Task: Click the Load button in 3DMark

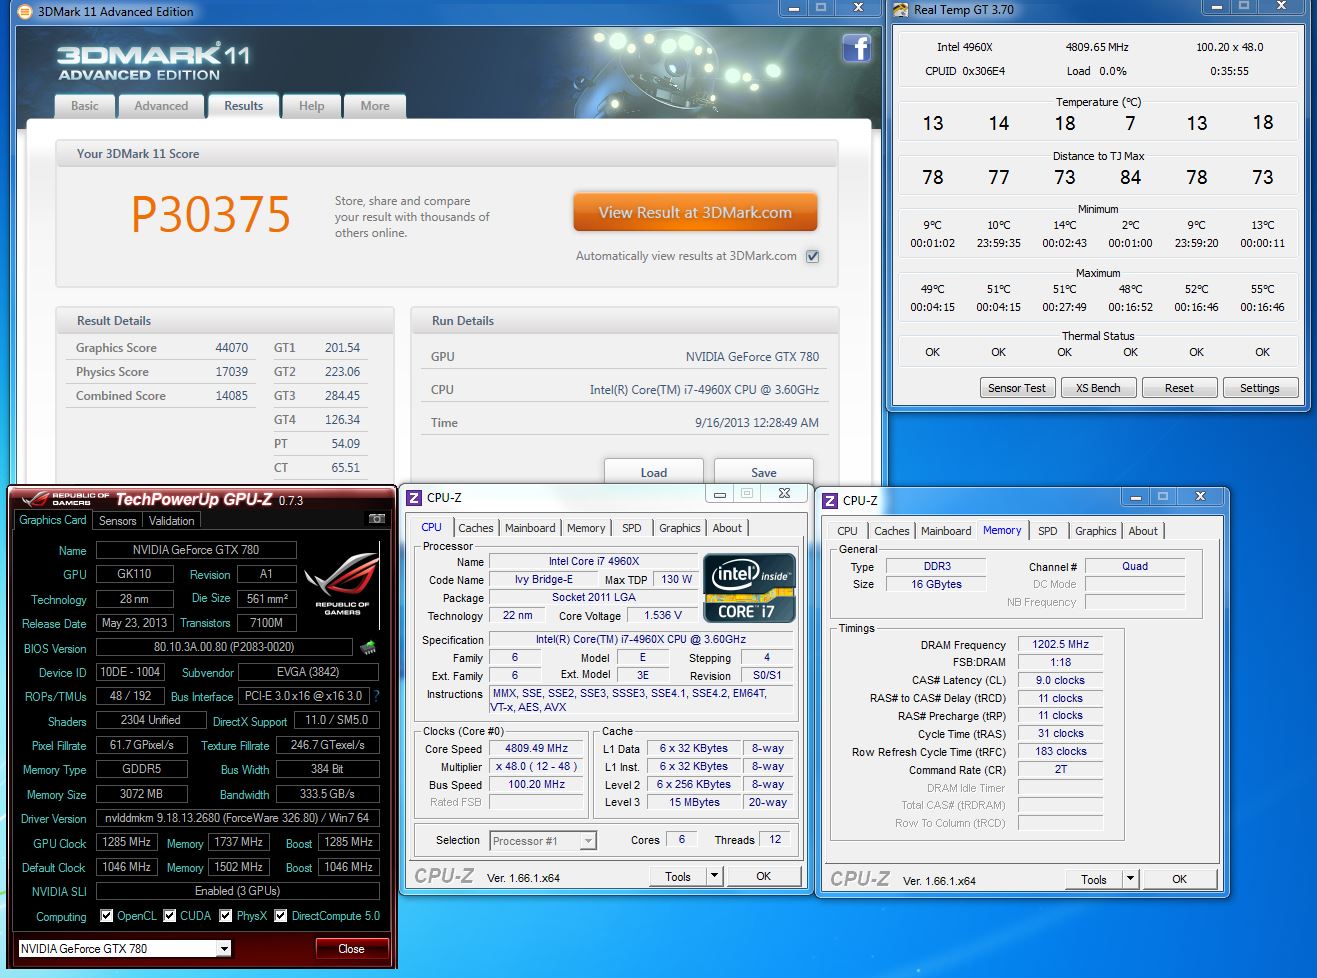Action: tap(654, 472)
